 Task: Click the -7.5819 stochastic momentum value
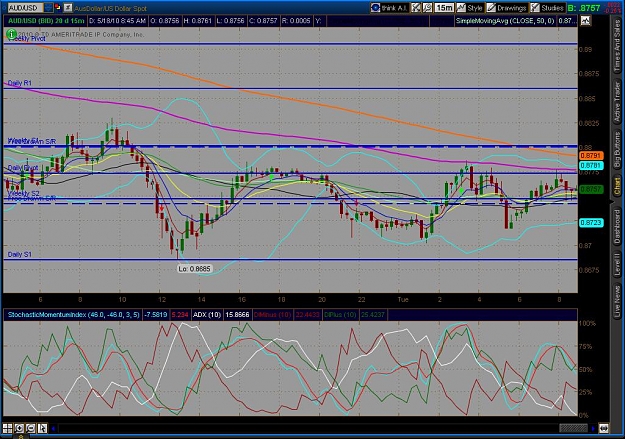pos(155,315)
